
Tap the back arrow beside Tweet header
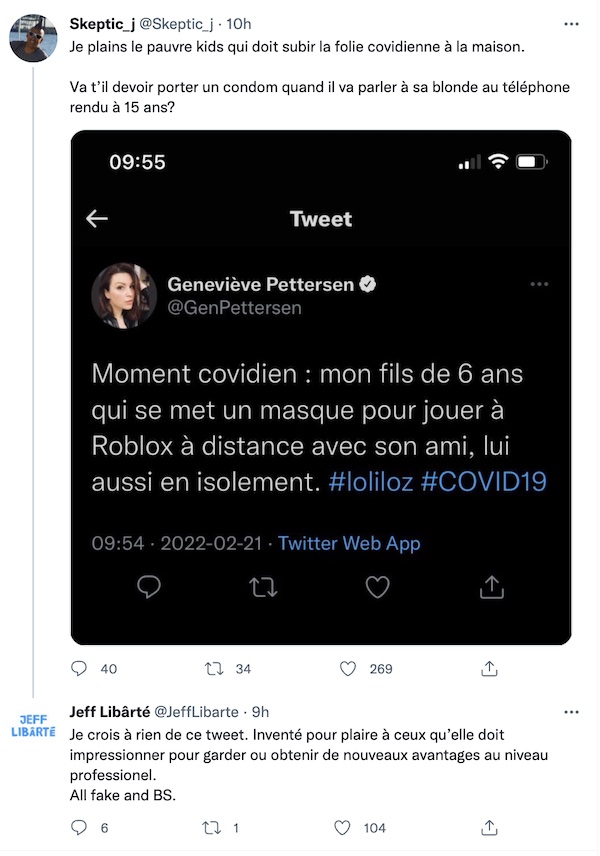97,218
